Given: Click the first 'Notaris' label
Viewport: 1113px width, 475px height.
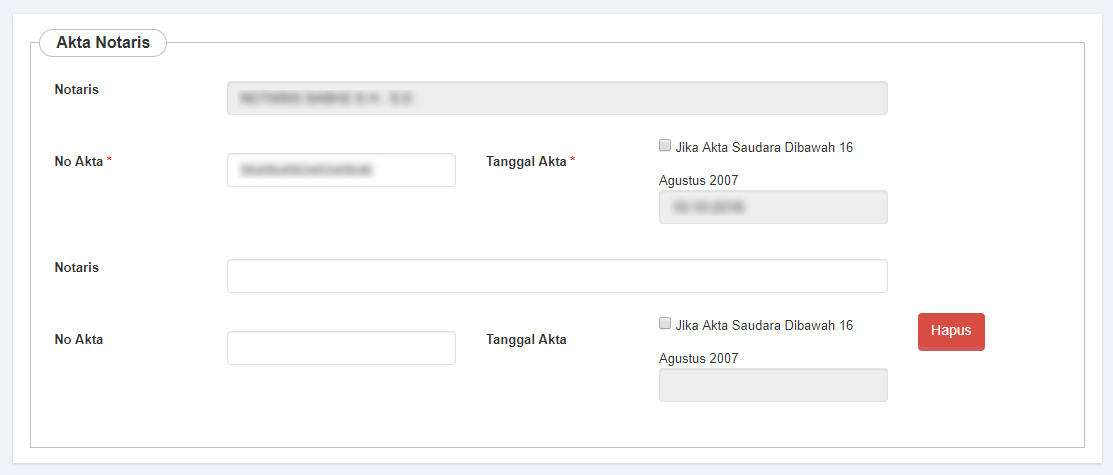Looking at the screenshot, I should (x=76, y=90).
